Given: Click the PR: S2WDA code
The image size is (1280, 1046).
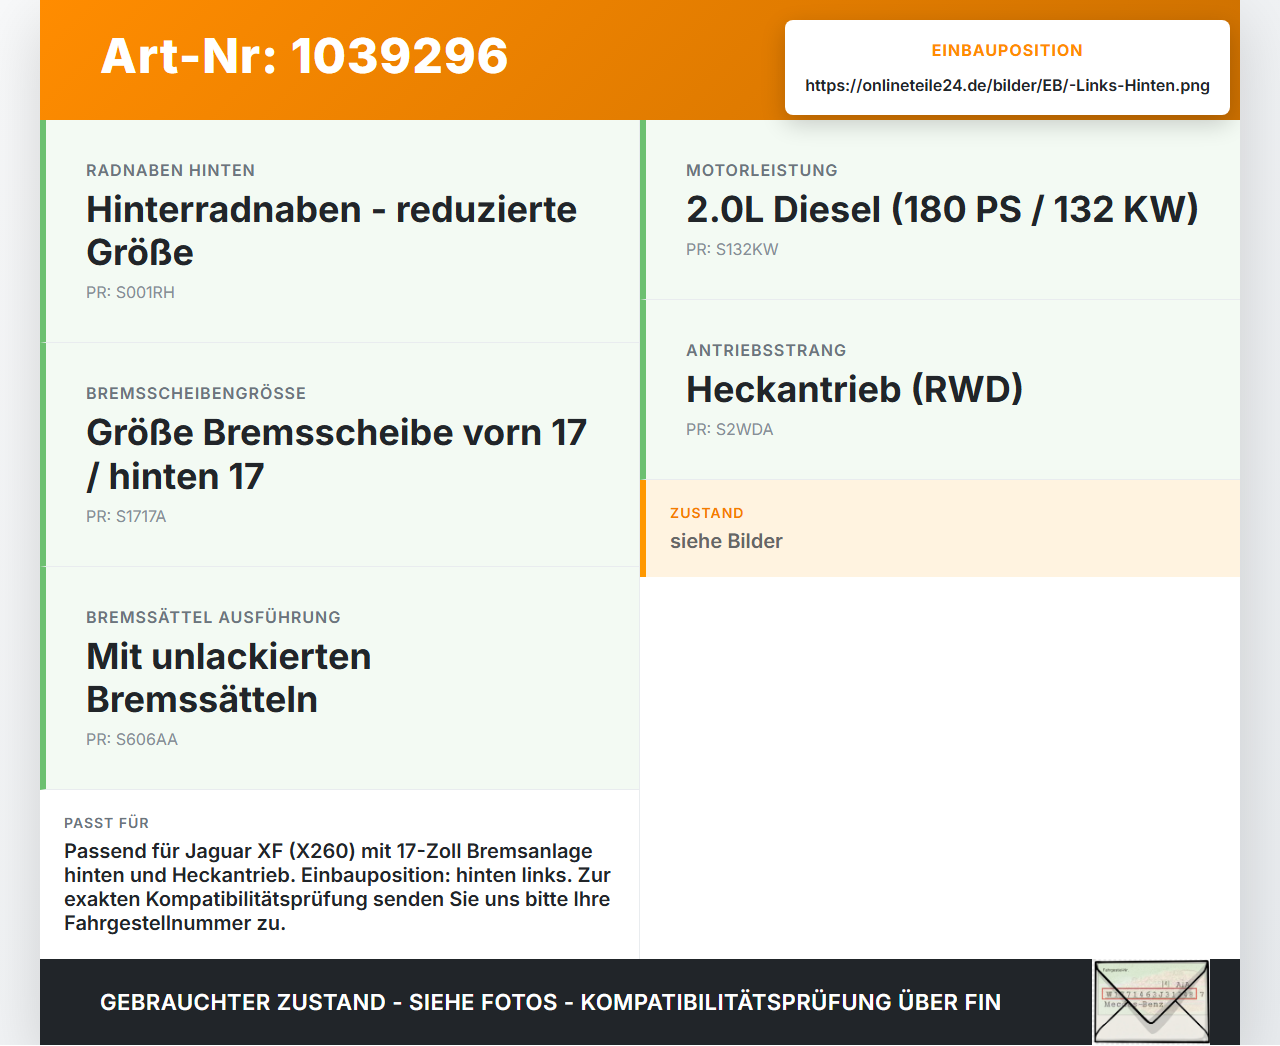Looking at the screenshot, I should tap(730, 429).
